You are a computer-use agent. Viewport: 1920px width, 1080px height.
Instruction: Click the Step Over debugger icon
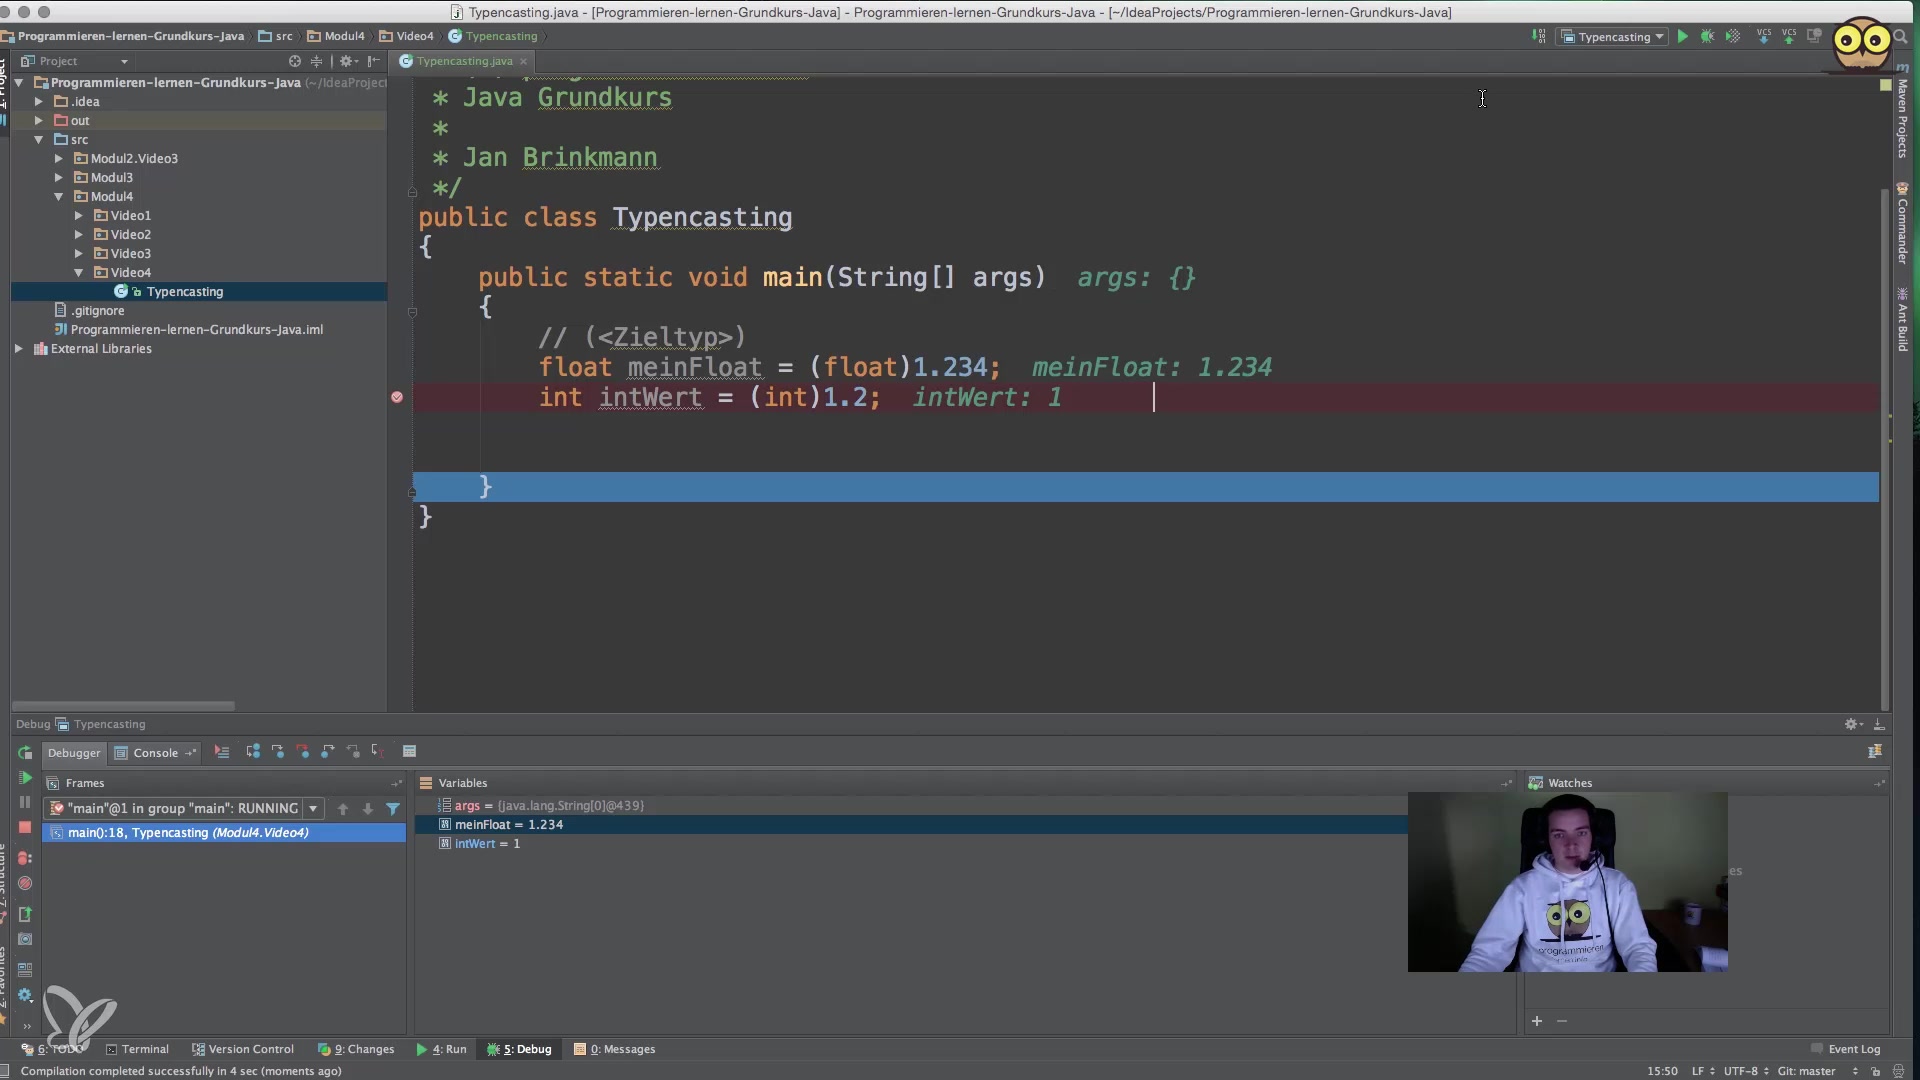click(253, 752)
